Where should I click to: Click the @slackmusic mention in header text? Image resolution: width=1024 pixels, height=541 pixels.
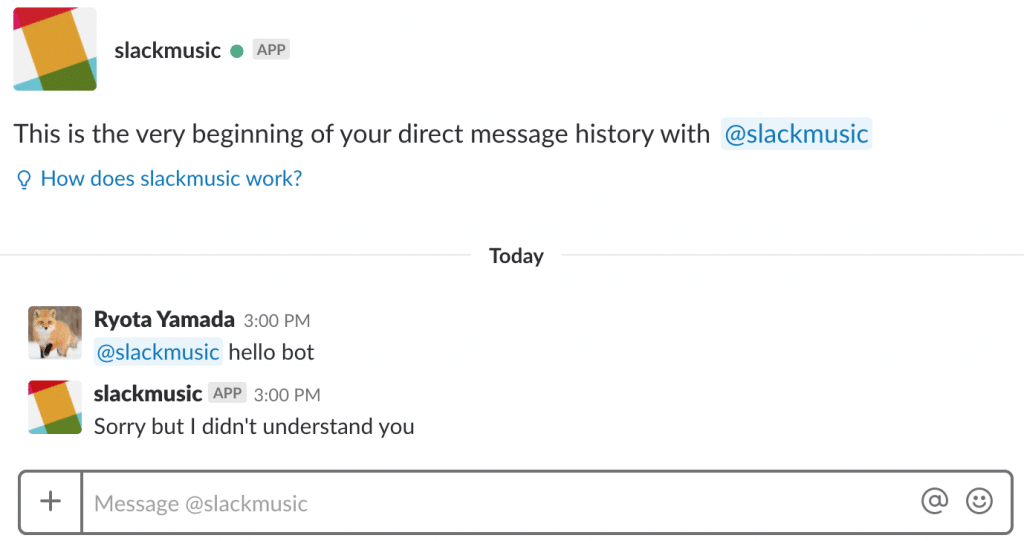(x=796, y=134)
